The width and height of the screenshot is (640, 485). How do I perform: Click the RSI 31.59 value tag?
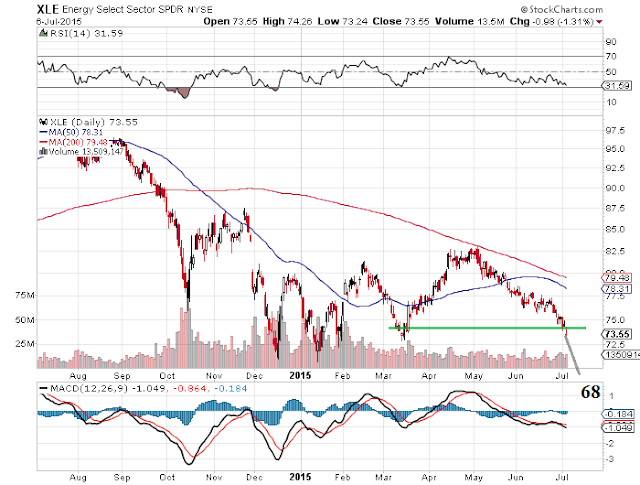pos(618,86)
